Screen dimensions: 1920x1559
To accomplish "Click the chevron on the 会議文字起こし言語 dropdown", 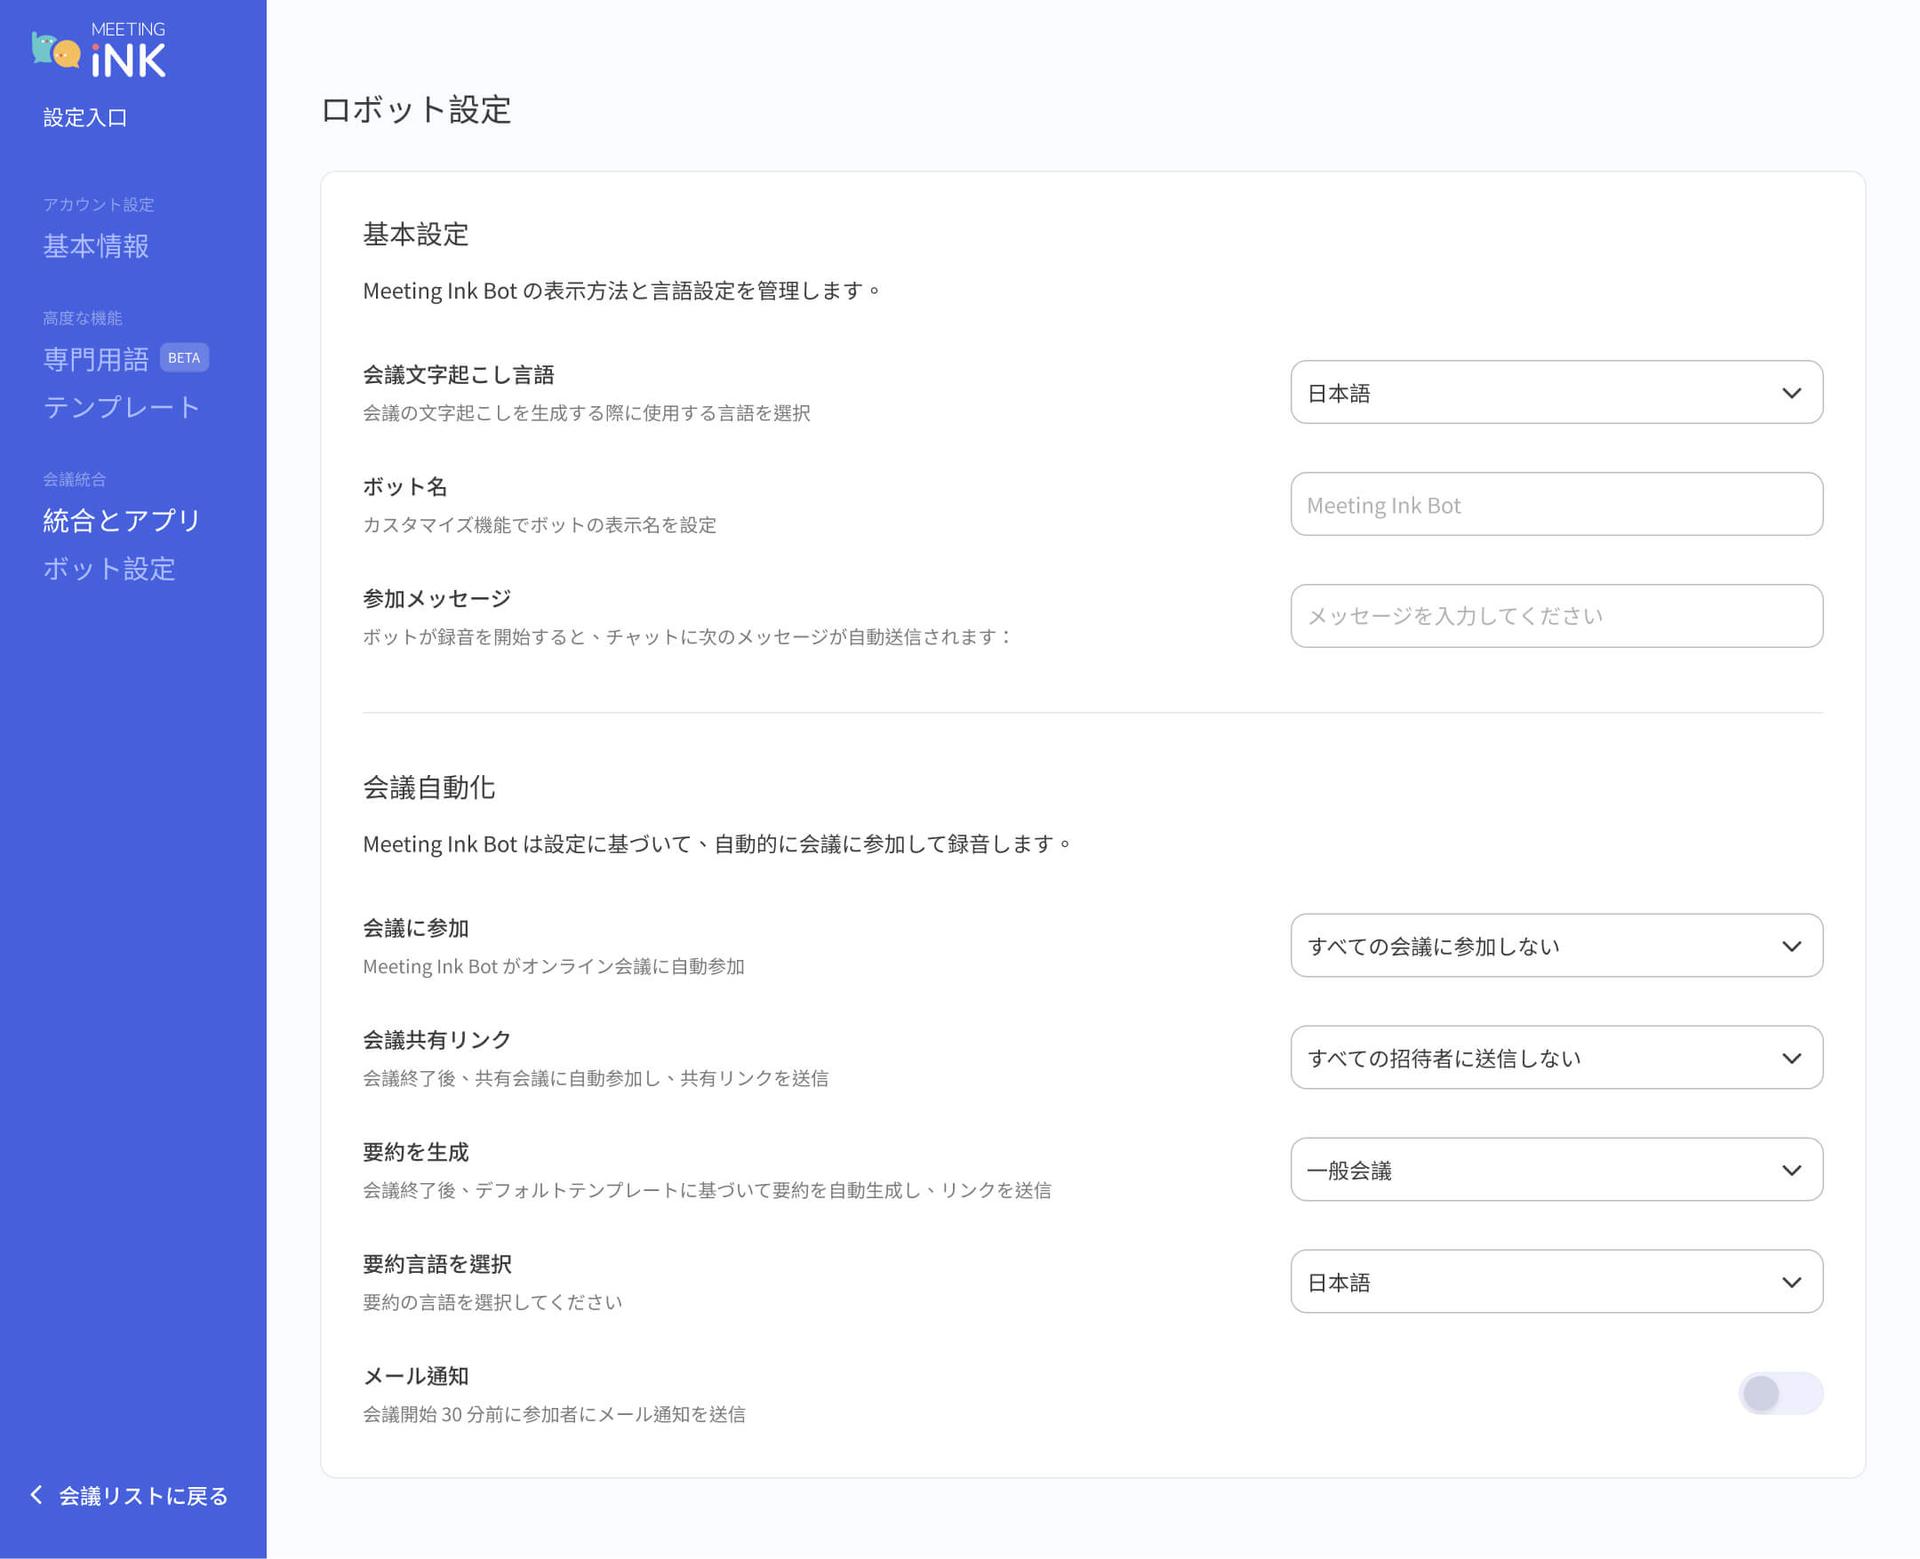I will point(1791,393).
